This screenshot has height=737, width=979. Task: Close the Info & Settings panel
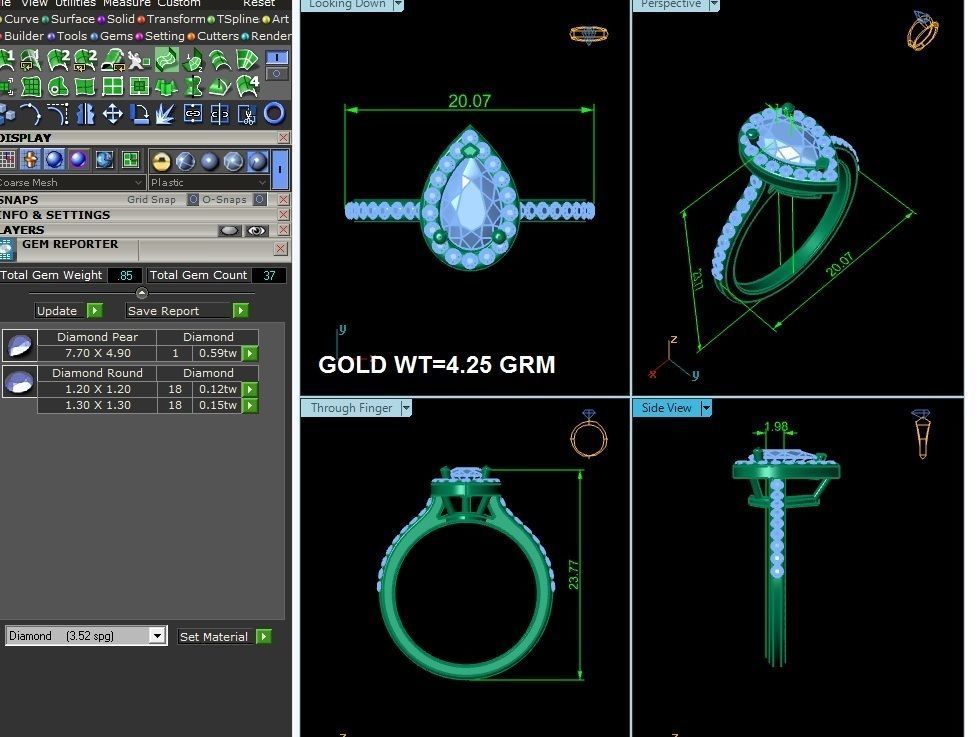(283, 215)
